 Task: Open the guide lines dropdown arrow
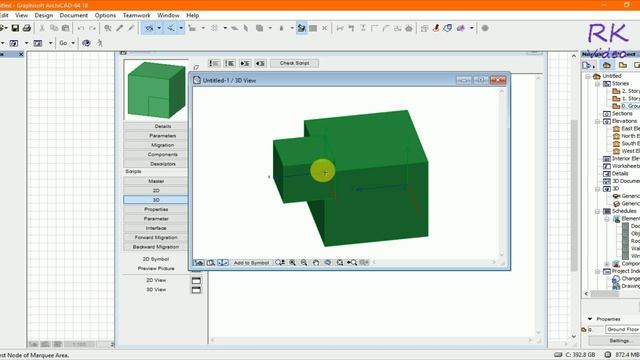159,28
